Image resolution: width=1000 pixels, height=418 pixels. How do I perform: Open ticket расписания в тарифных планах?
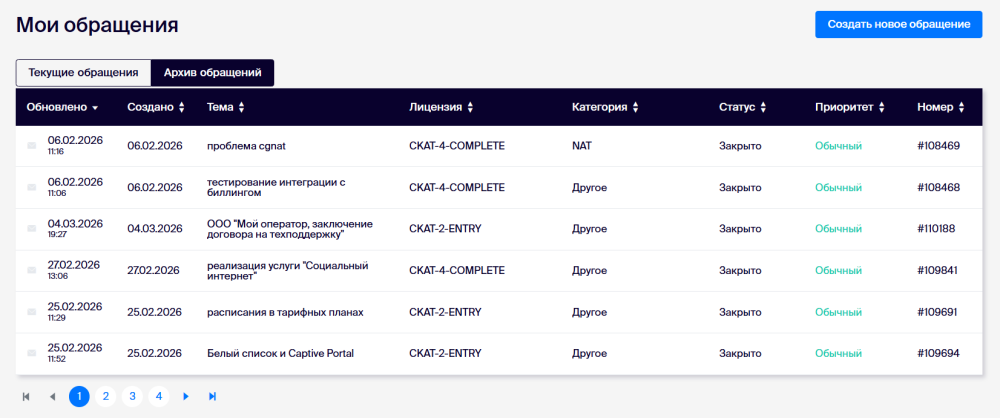coord(284,312)
